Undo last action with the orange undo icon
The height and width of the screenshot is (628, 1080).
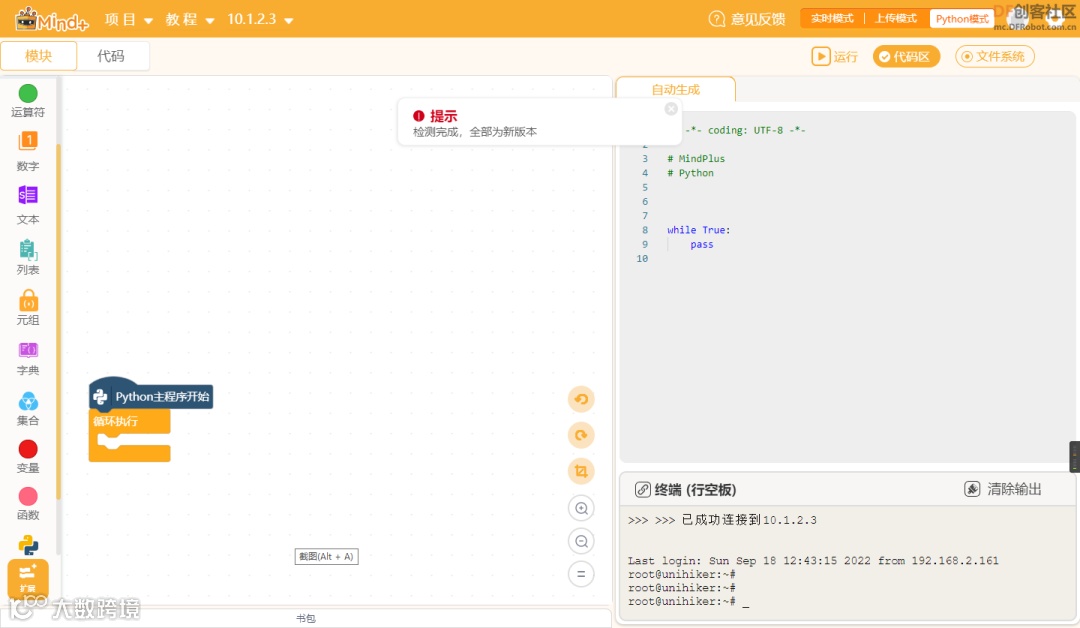click(581, 399)
